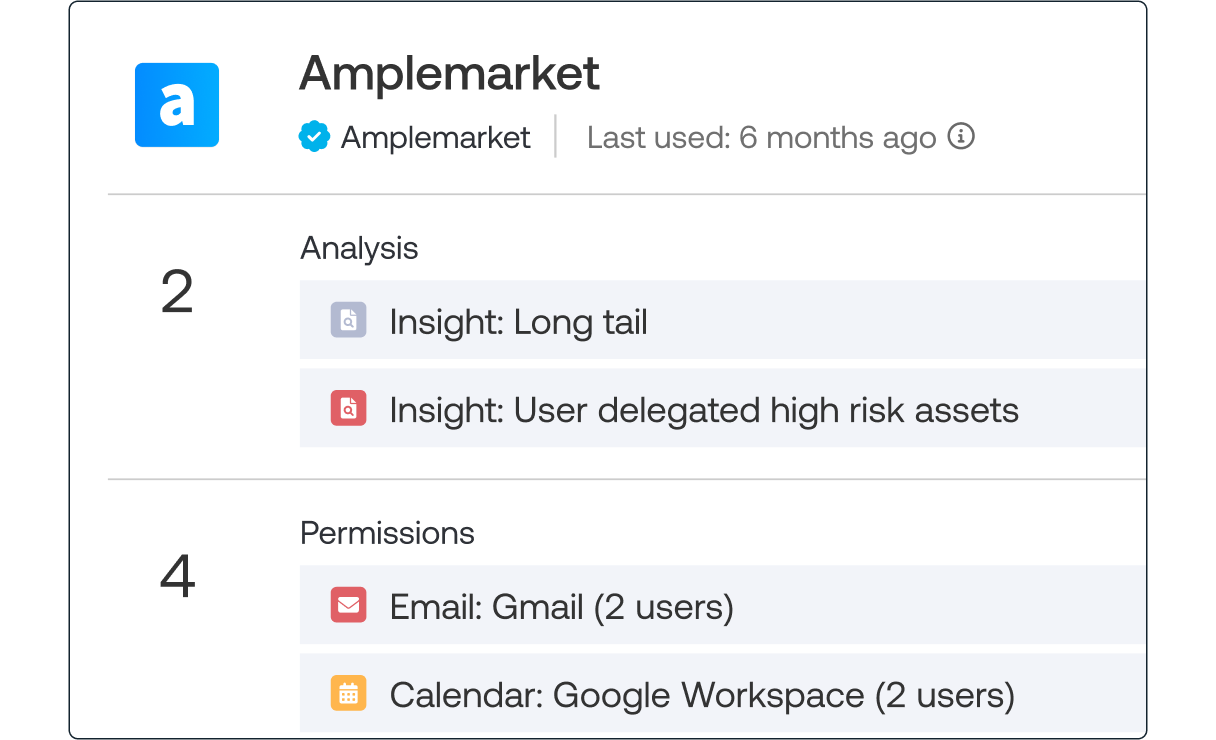Click the blue Amplemarket app logo

coord(177,105)
